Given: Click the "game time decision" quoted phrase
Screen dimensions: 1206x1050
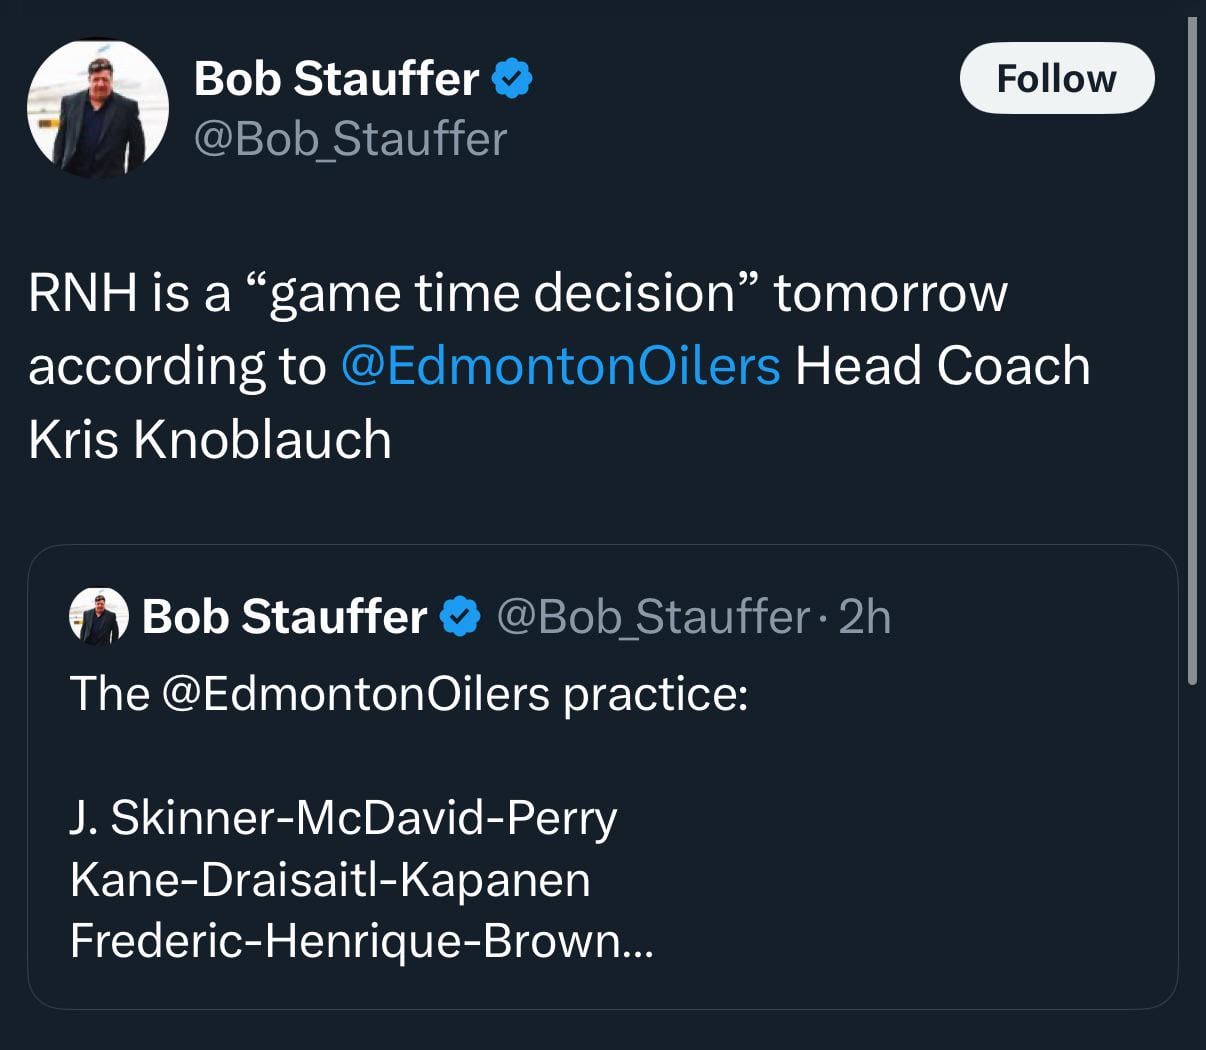Looking at the screenshot, I should pyautogui.click(x=504, y=293).
